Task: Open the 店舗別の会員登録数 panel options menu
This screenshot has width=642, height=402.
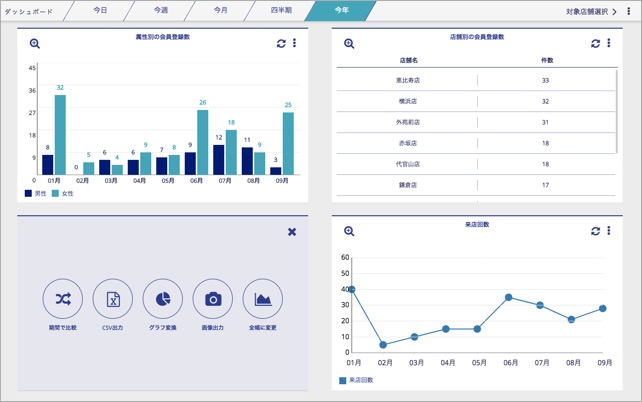Action: [x=609, y=43]
